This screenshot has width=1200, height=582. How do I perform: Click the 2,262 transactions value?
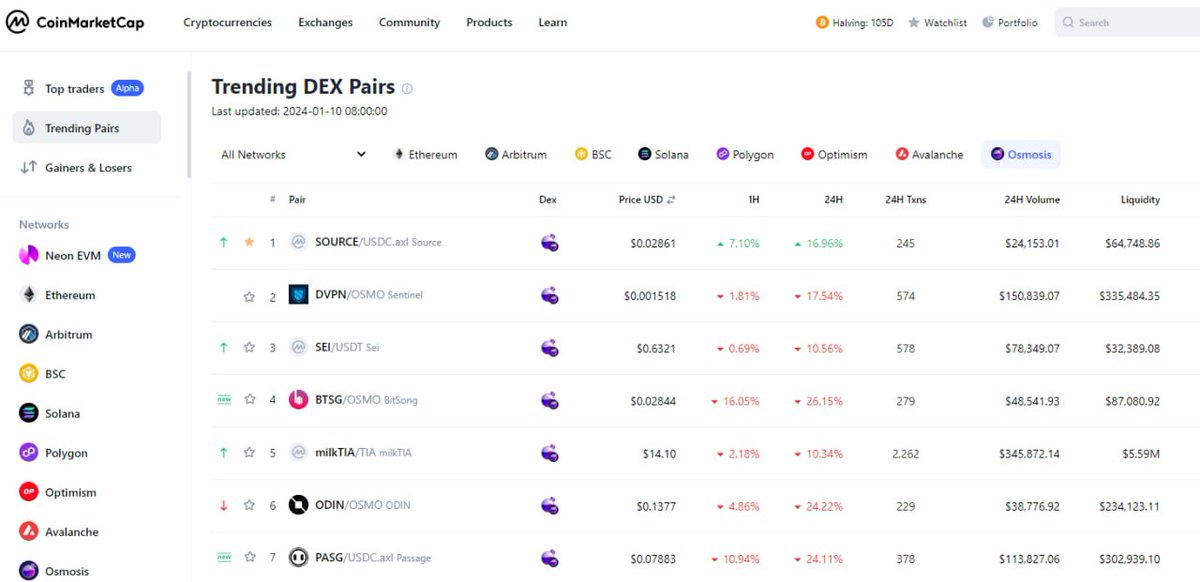906,453
